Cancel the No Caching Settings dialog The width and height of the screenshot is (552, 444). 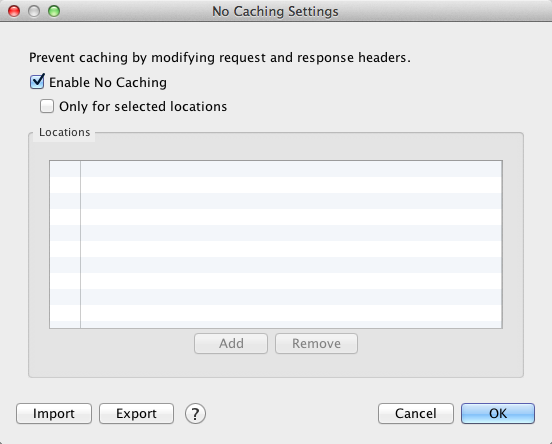point(416,413)
